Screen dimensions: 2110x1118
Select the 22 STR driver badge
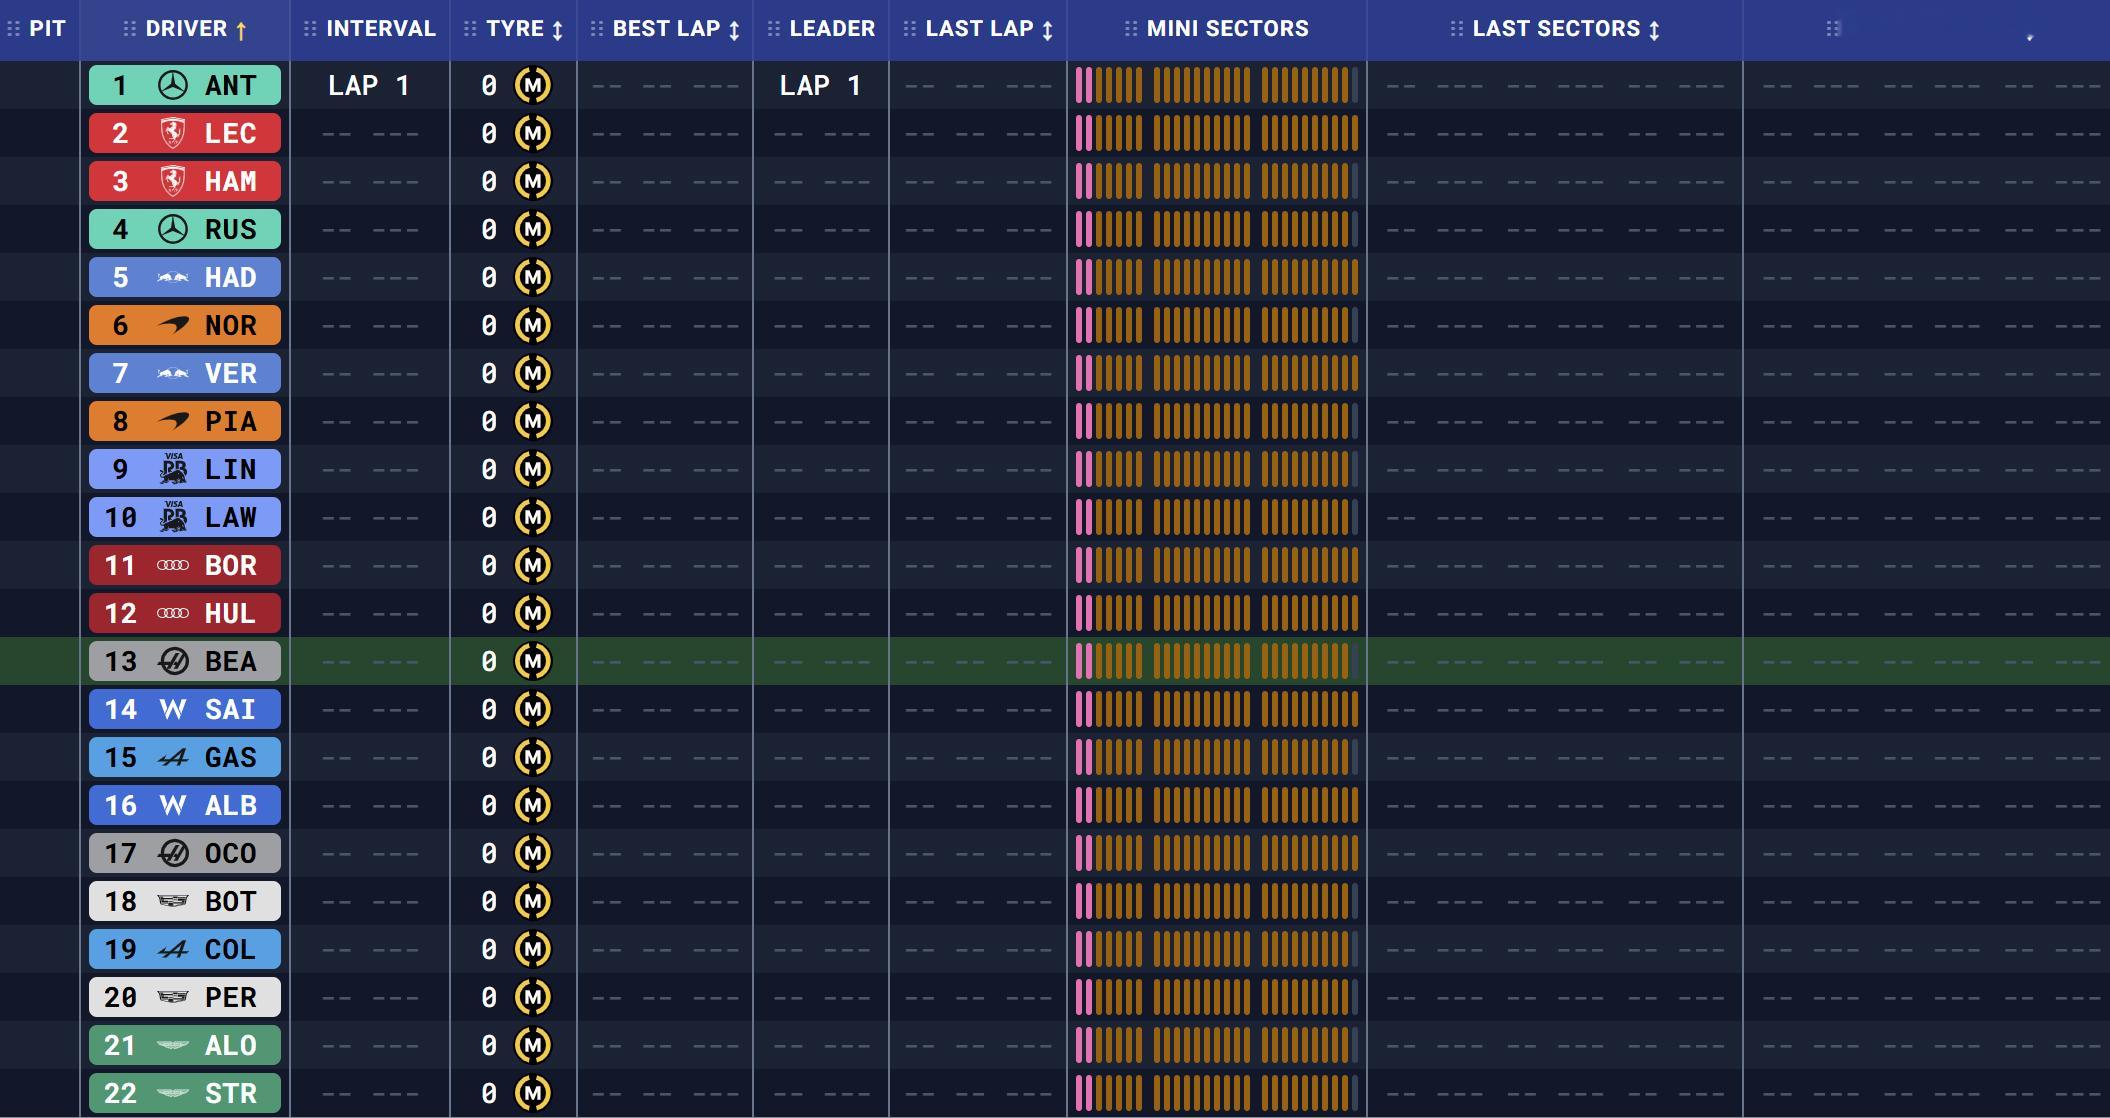[x=185, y=1093]
